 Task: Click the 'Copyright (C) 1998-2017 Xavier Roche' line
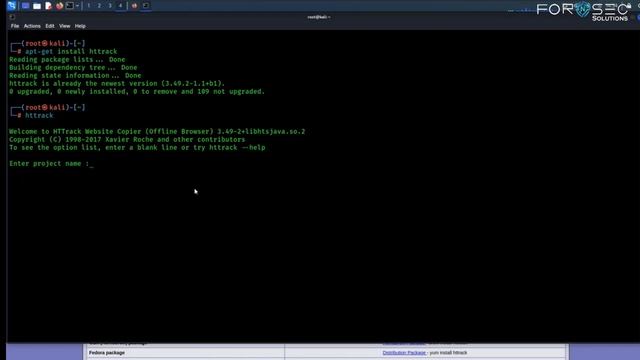[127, 140]
